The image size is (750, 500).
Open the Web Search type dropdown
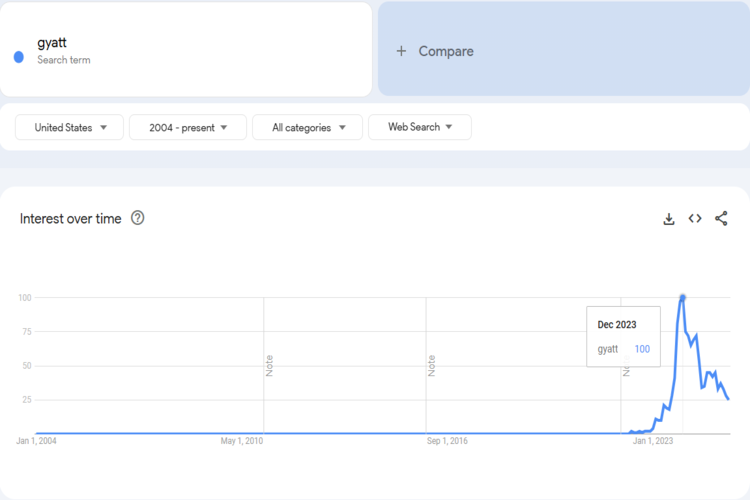pyautogui.click(x=420, y=127)
